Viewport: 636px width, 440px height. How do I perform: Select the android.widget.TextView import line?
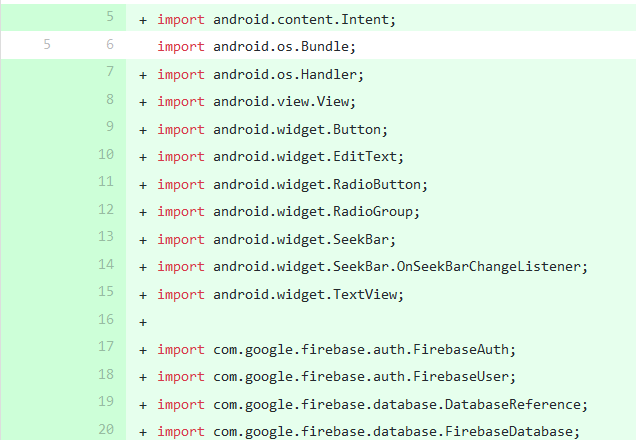click(x=281, y=294)
